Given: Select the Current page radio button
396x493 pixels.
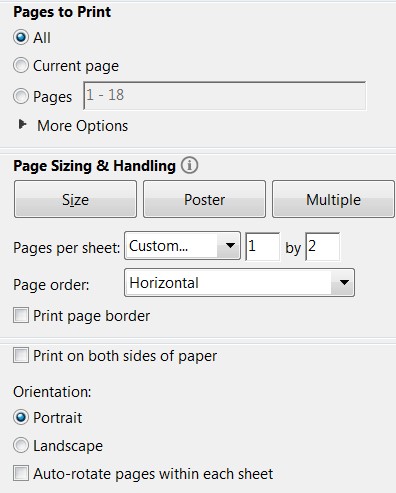Looking at the screenshot, I should point(21,65).
